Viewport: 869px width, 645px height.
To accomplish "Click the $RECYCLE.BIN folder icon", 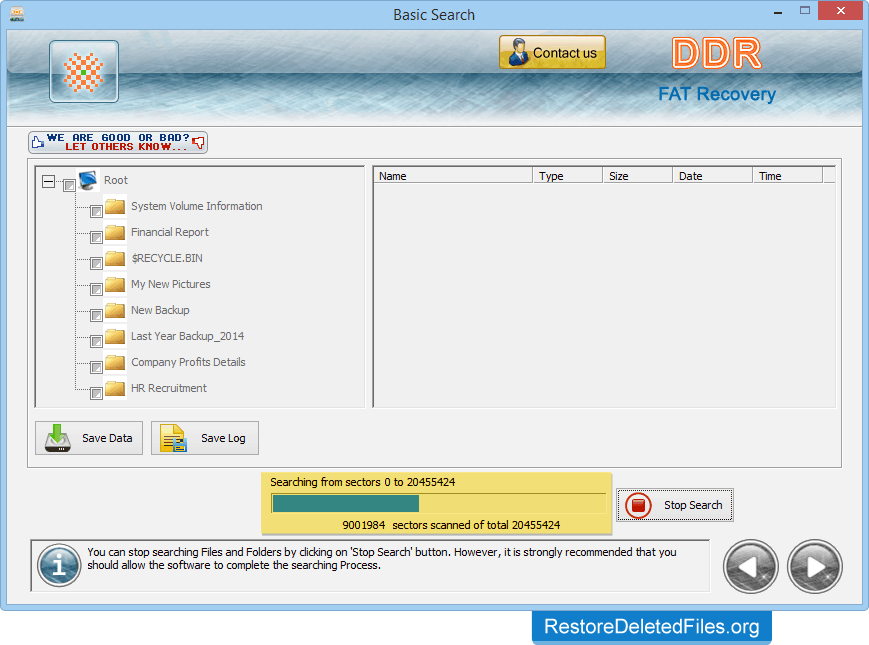I will point(115,258).
